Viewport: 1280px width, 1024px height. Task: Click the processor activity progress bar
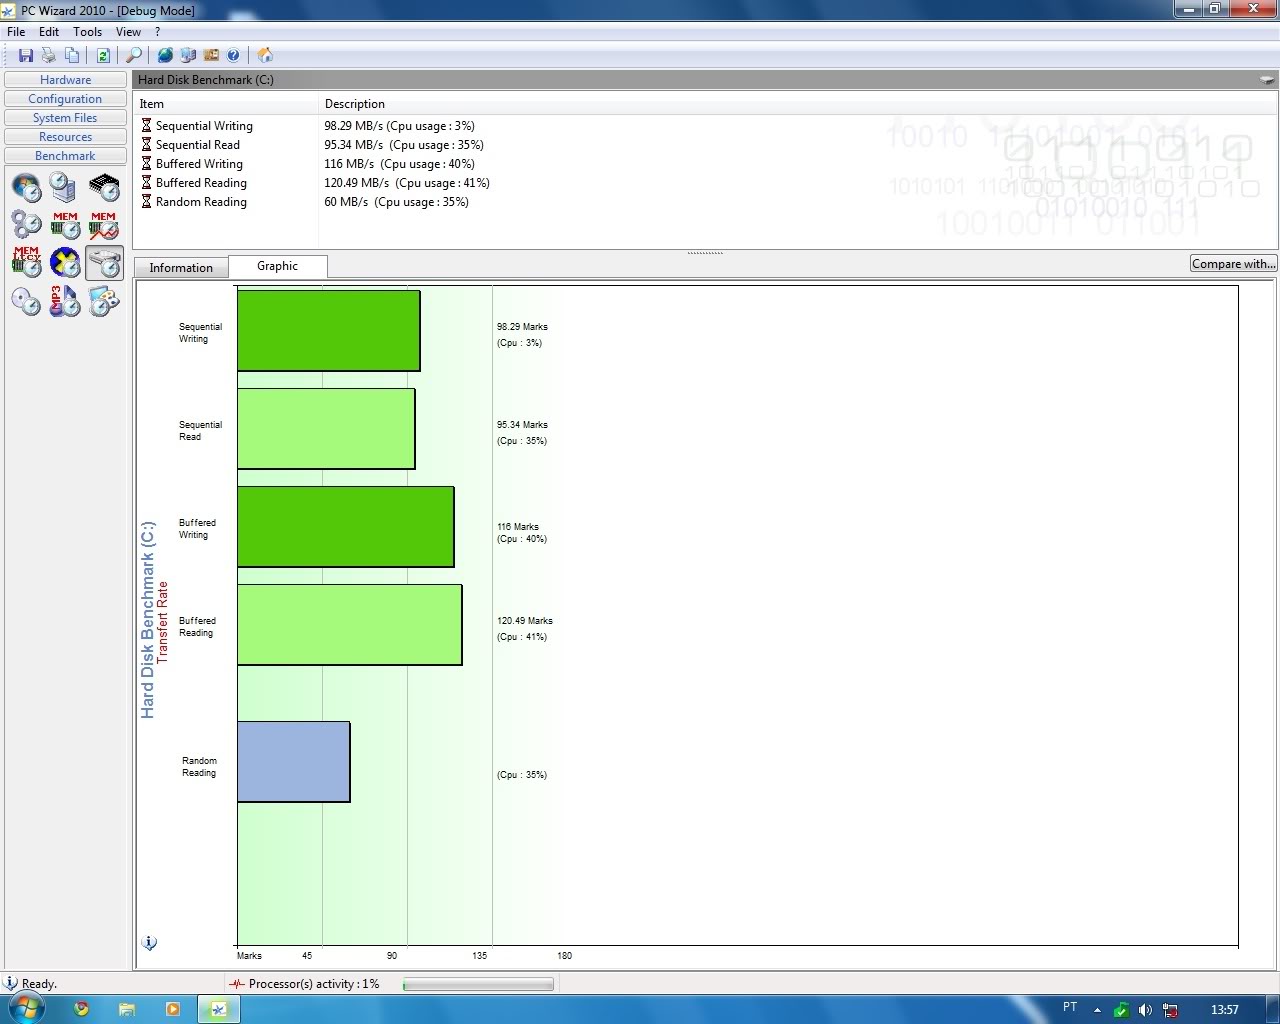[x=478, y=984]
